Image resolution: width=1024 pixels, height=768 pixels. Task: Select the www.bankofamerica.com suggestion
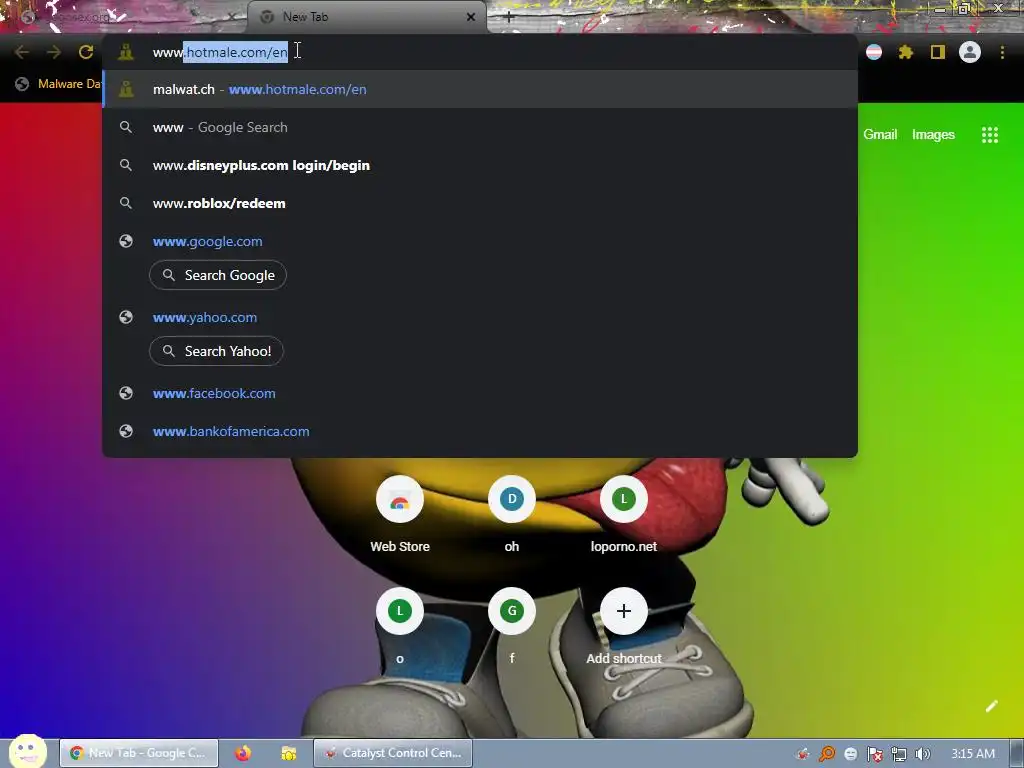(480, 431)
